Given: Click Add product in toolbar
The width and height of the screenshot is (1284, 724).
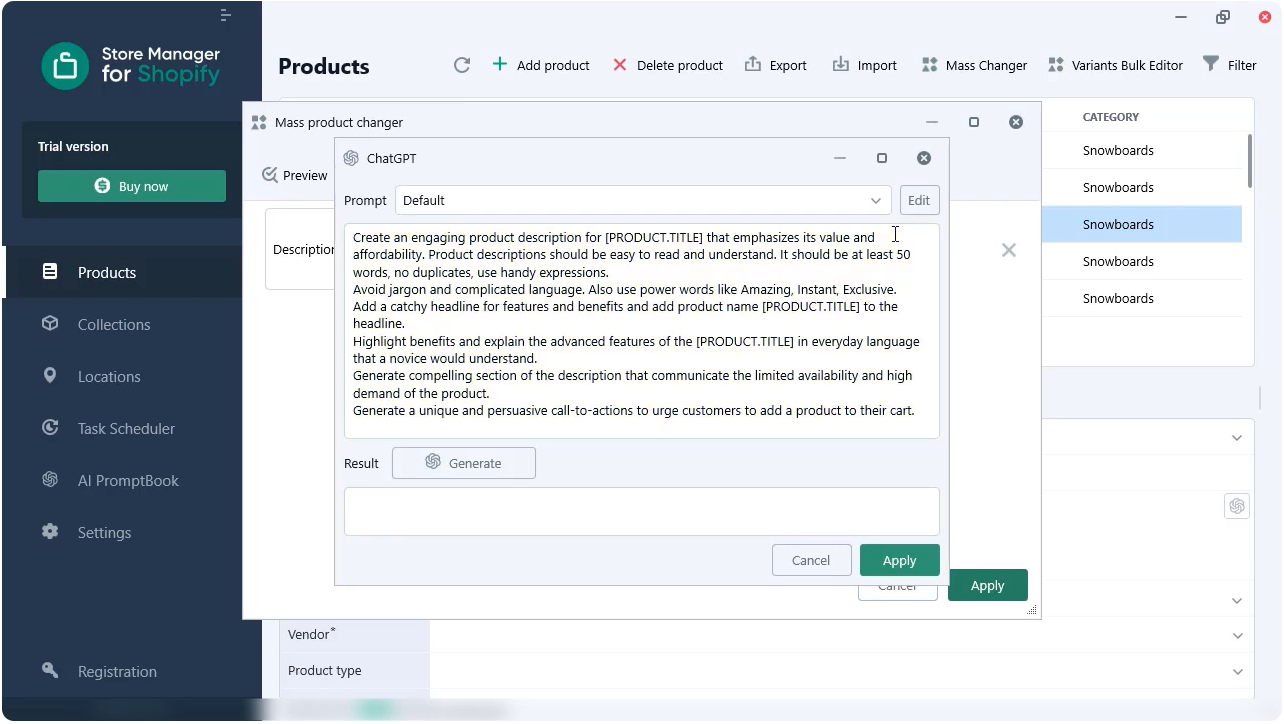Looking at the screenshot, I should coord(541,65).
